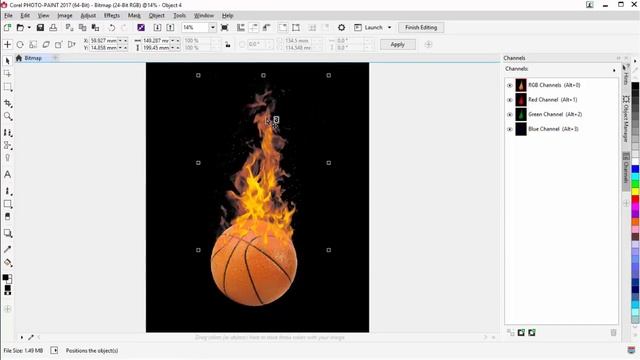
Task: Select the Fill bucket tool
Action: click(7, 262)
